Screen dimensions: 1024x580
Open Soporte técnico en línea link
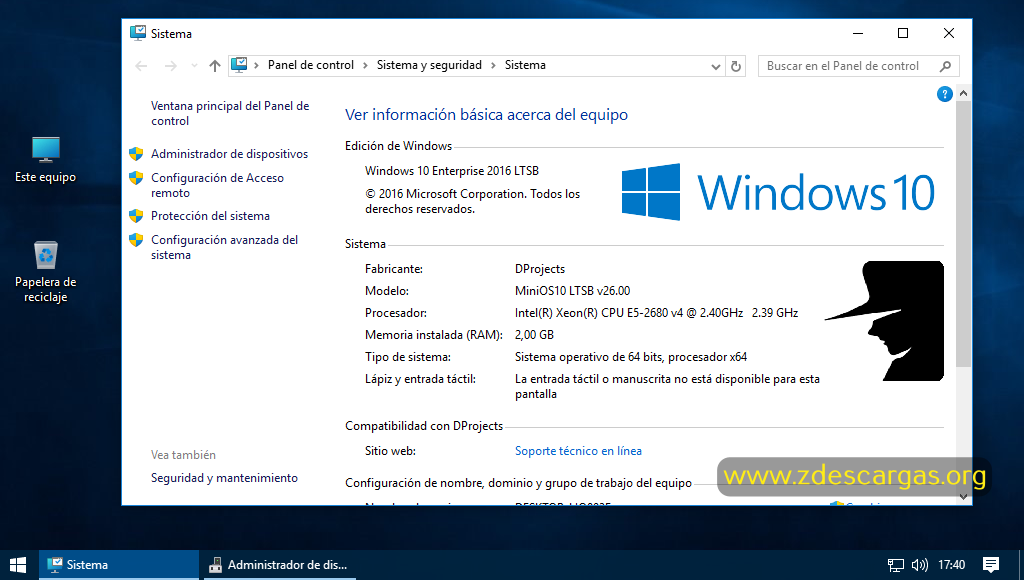[x=578, y=451]
